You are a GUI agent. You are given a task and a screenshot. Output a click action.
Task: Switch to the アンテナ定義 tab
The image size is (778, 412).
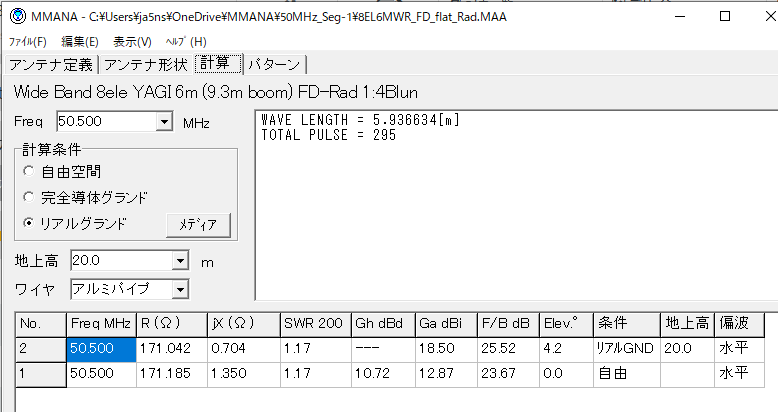point(51,65)
